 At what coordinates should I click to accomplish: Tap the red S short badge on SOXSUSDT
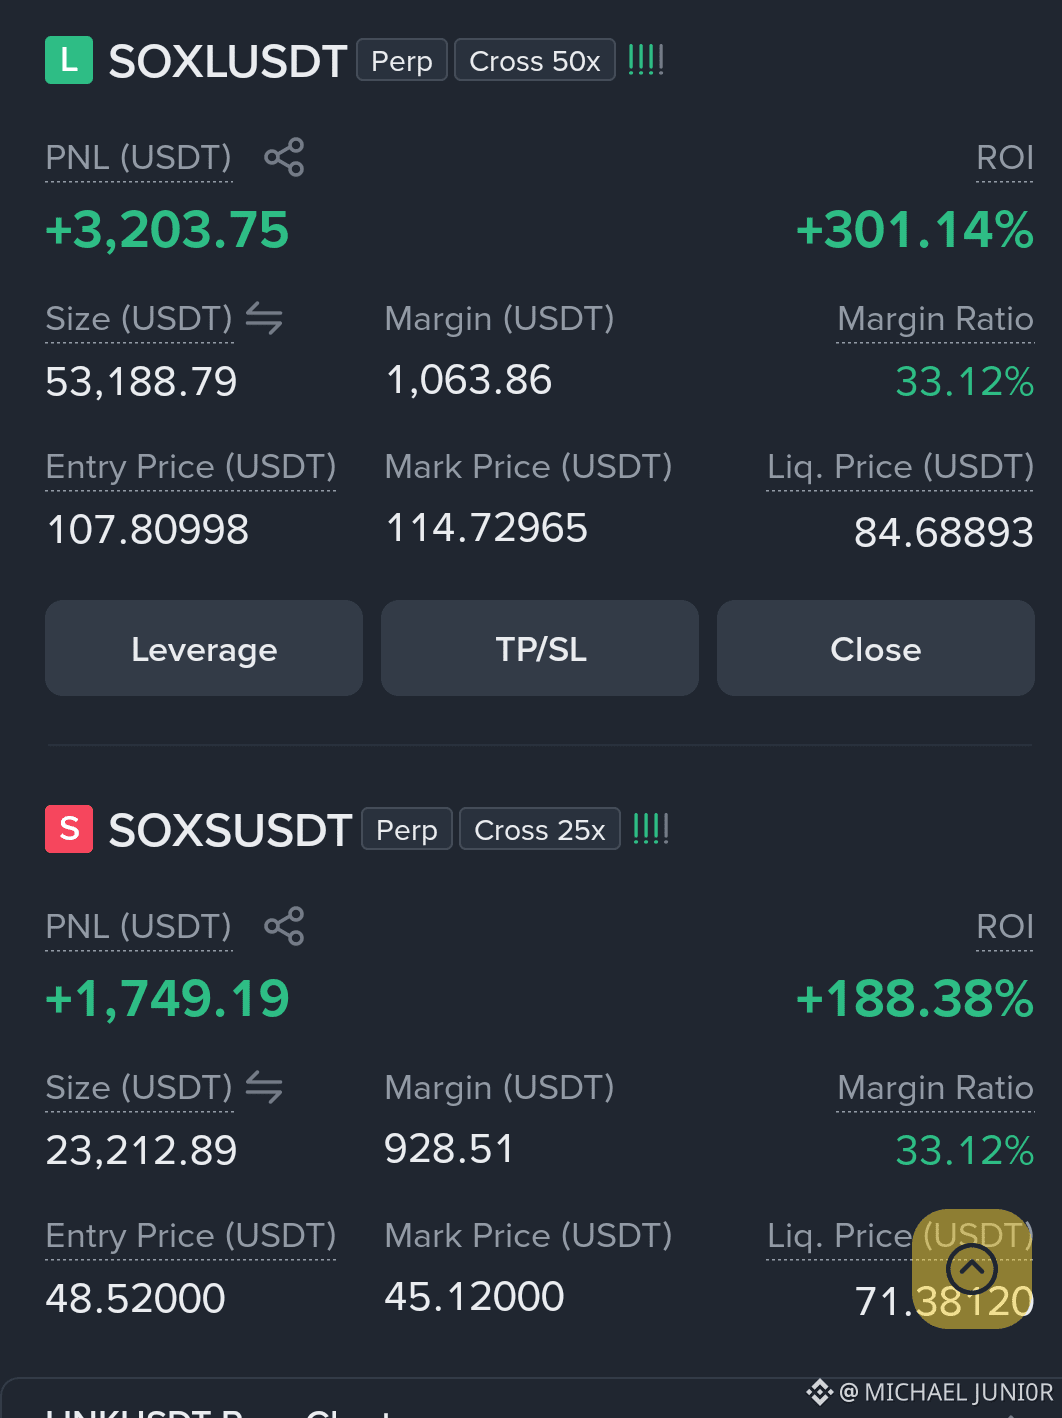point(69,829)
